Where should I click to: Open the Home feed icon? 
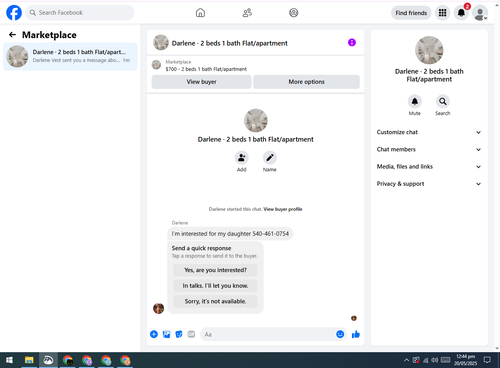click(x=200, y=13)
